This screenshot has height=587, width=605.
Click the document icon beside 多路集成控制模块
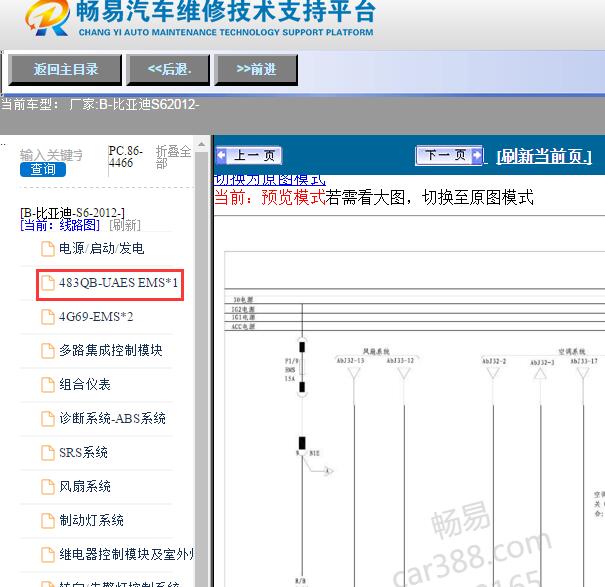[x=48, y=351]
